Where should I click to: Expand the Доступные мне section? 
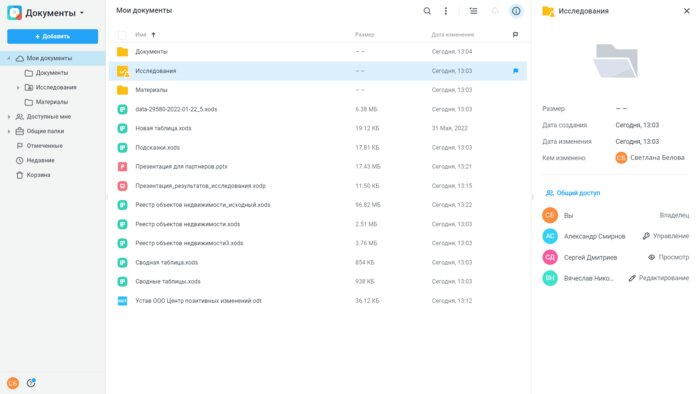9,117
